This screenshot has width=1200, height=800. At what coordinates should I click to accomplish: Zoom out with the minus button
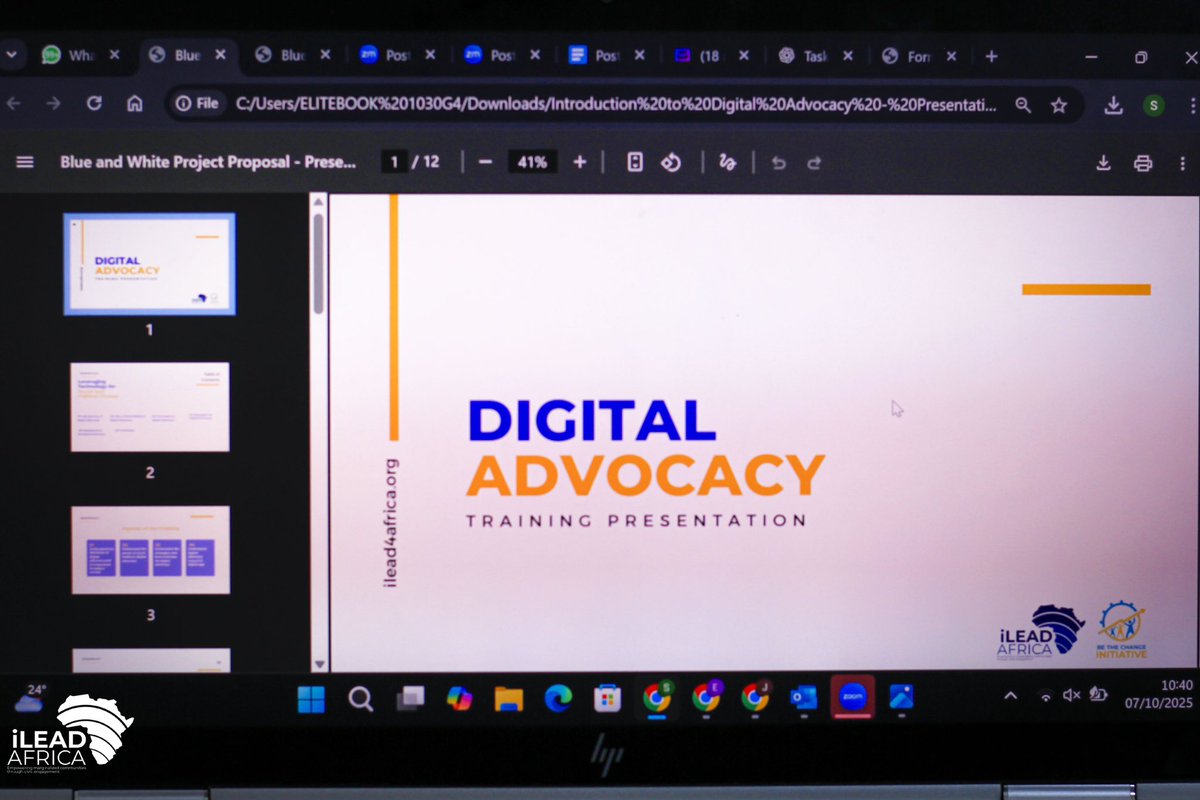[486, 162]
